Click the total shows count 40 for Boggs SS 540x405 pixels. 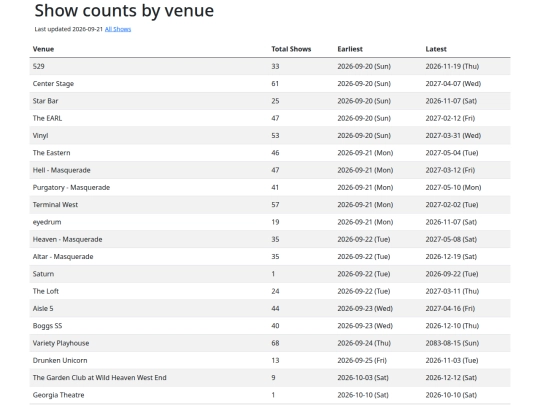[275, 326]
